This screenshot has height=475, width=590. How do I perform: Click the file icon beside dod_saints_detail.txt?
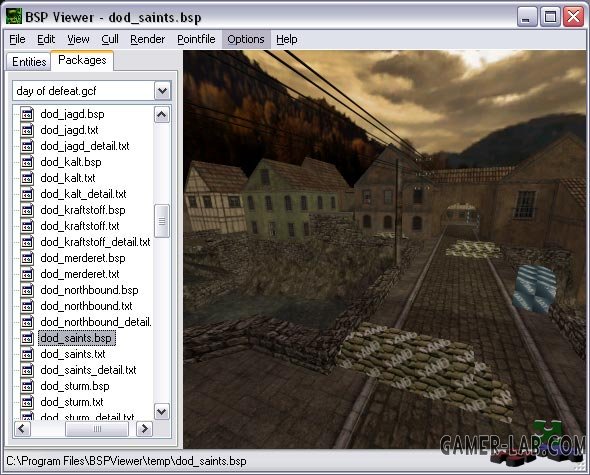27,370
